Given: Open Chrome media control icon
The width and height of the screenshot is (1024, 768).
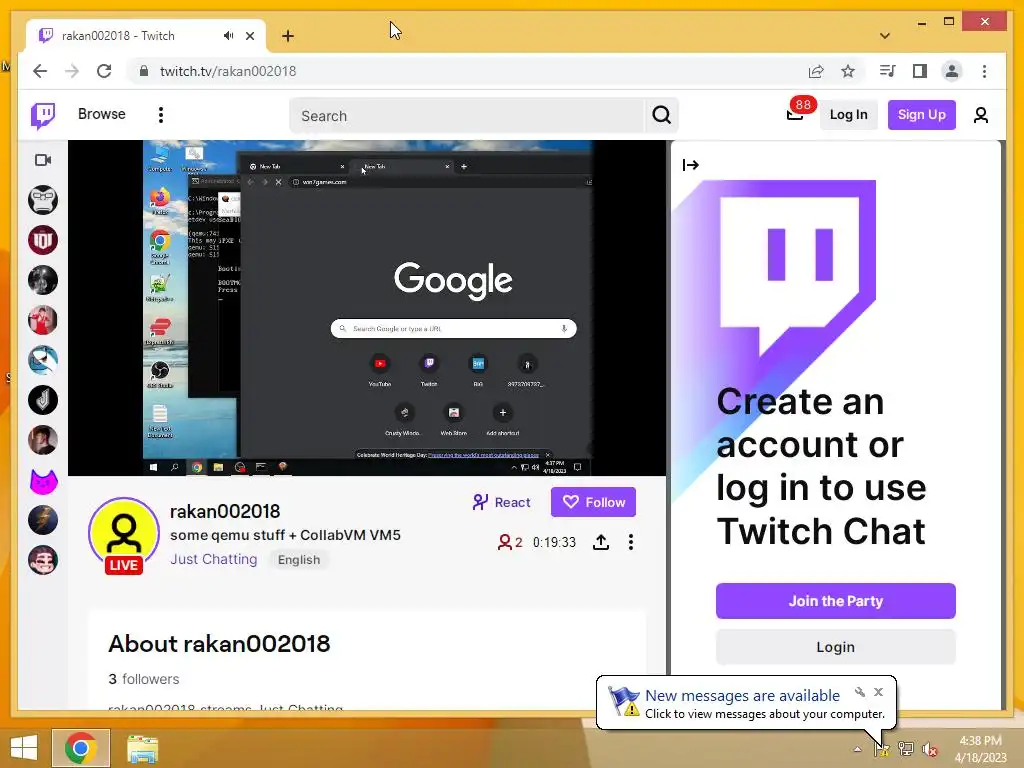Looking at the screenshot, I should [x=887, y=71].
